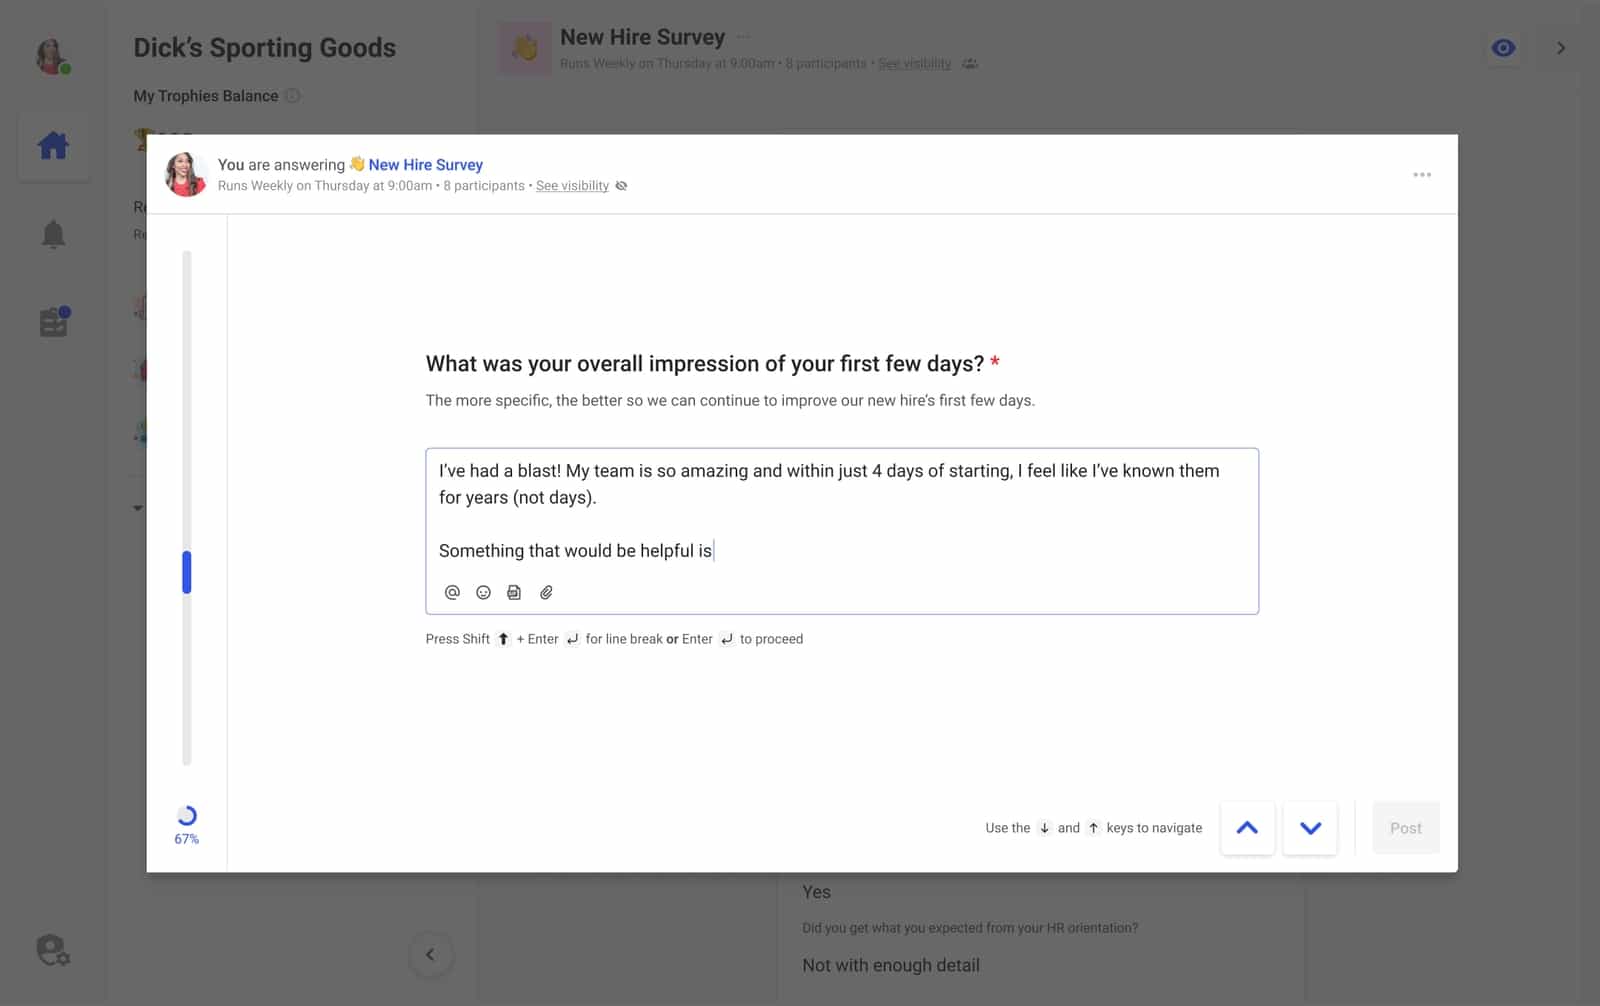Go to the previous question with the up arrow

1247,828
